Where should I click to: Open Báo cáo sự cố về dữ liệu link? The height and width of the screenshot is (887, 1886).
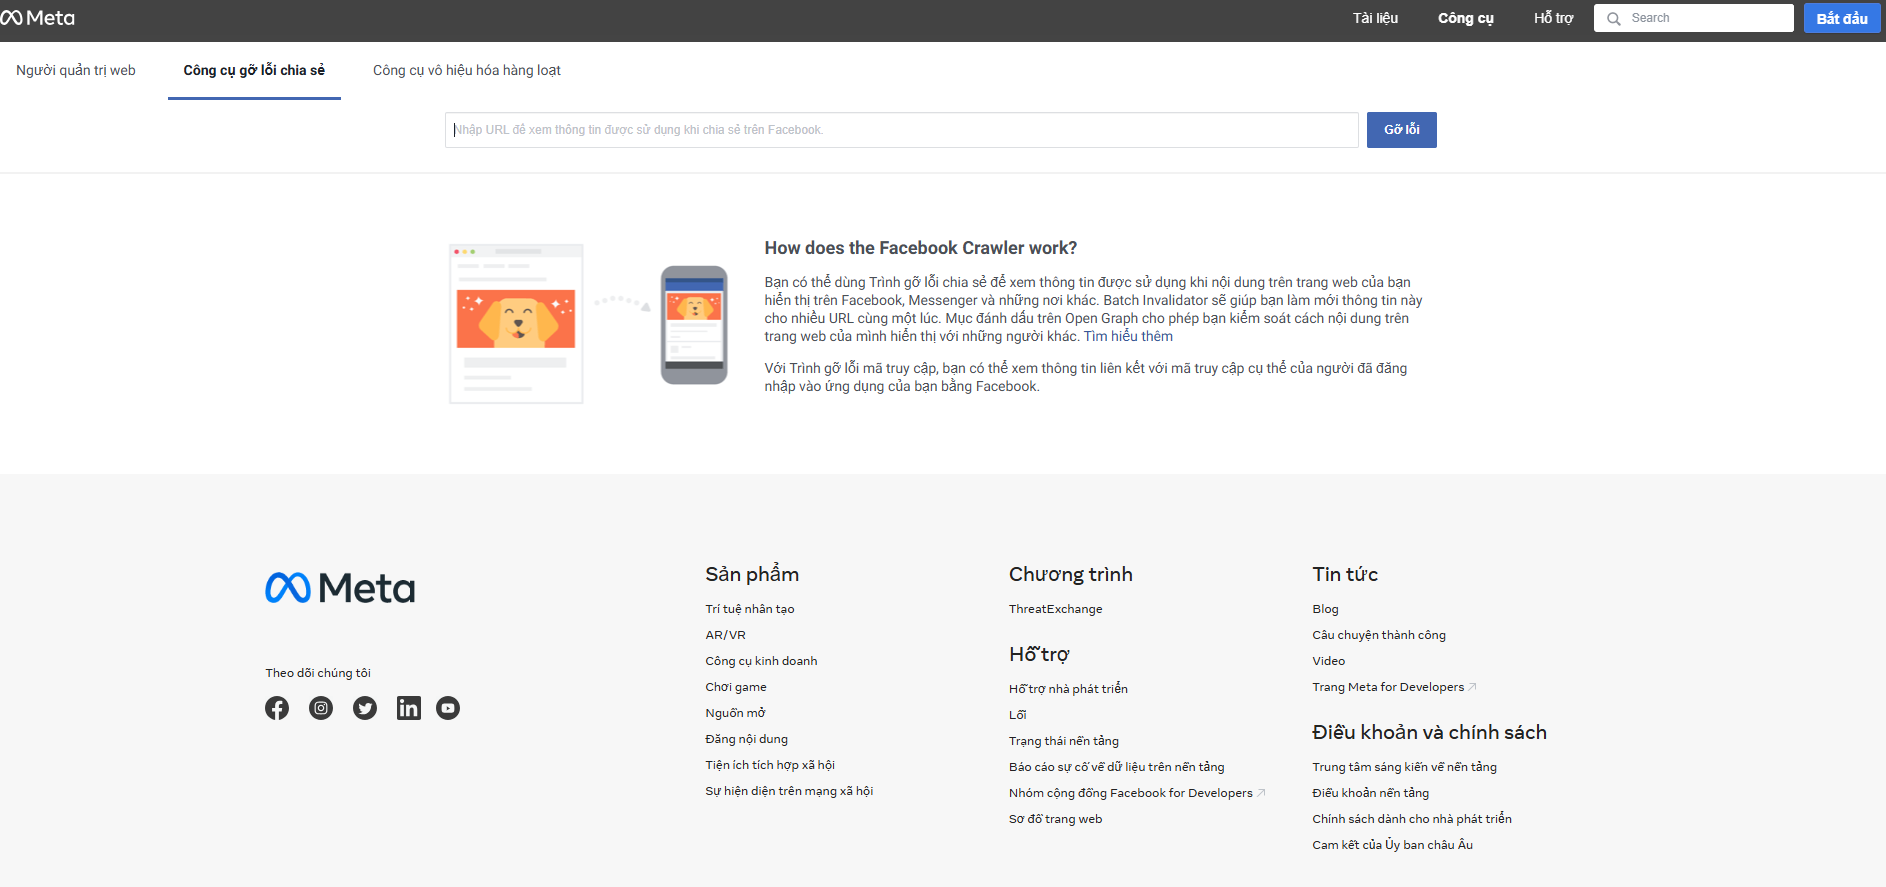click(x=1116, y=767)
